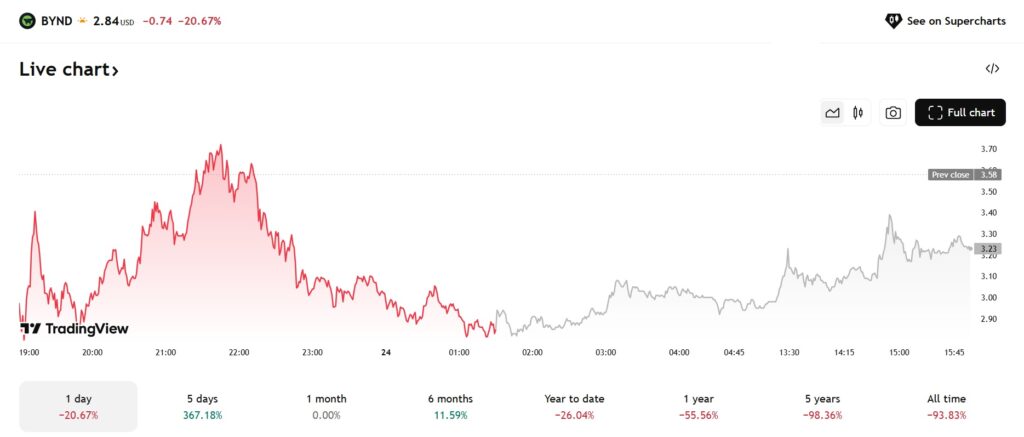Click the Prev close price label

950,175
